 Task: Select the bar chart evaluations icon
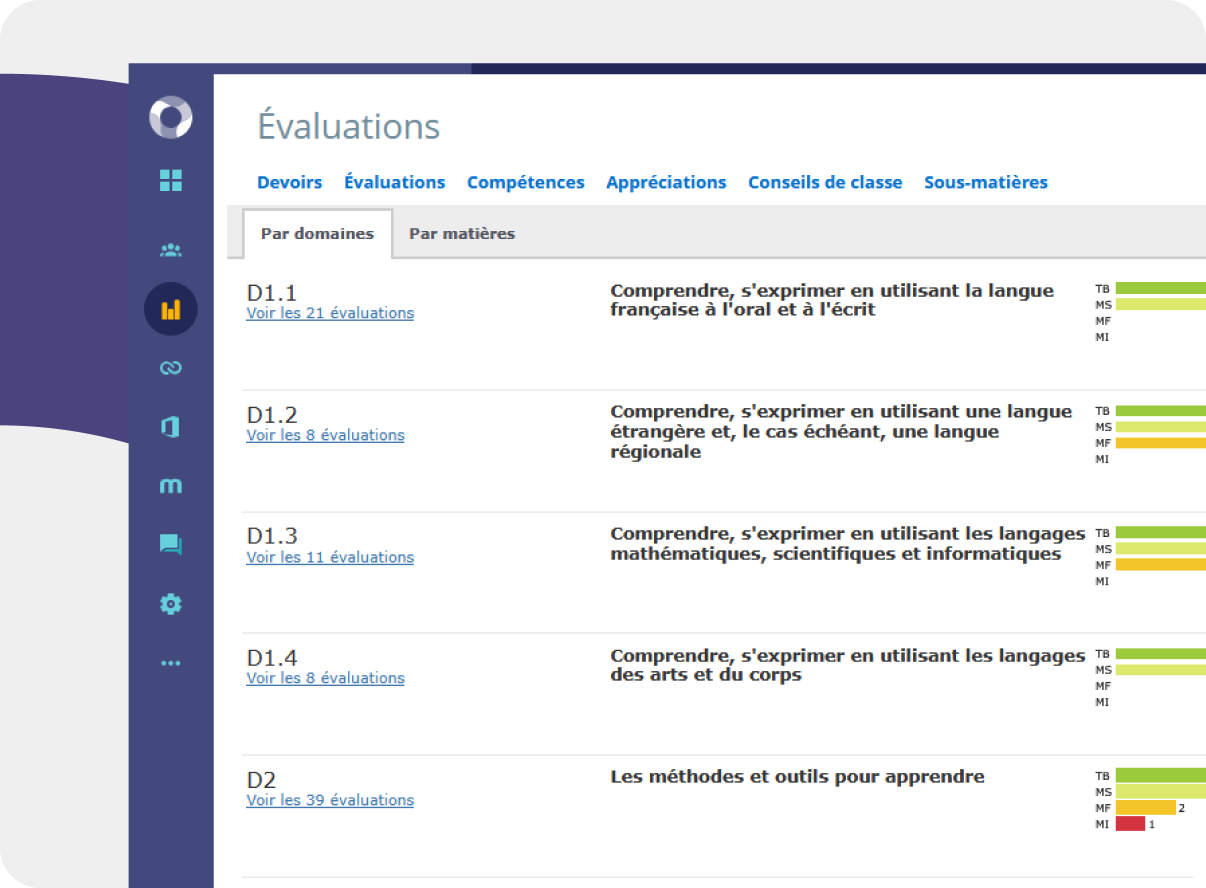click(171, 309)
